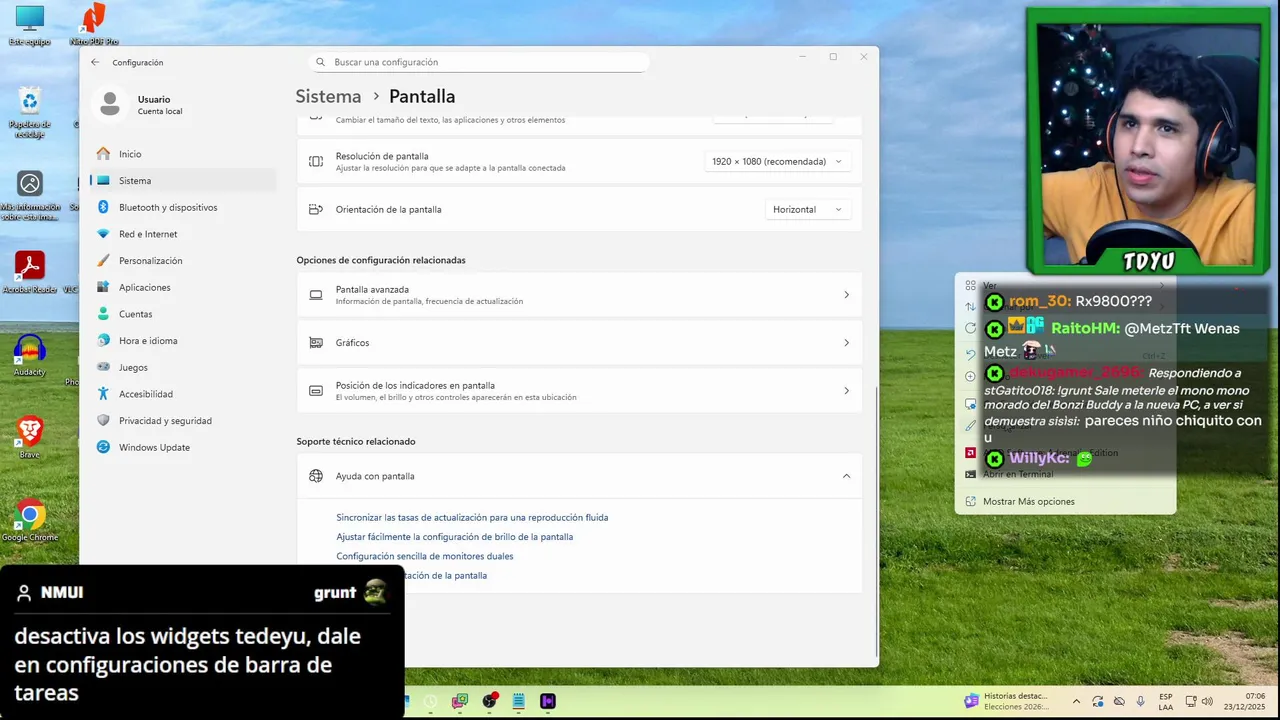
Task: Open OBS Studio from the taskbar
Action: [490, 701]
